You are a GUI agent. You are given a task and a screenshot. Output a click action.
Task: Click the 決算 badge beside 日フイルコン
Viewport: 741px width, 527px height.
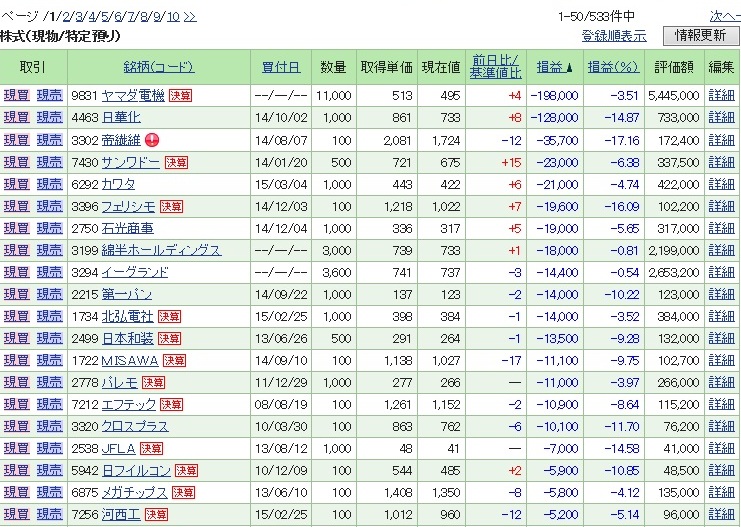[x=186, y=470]
